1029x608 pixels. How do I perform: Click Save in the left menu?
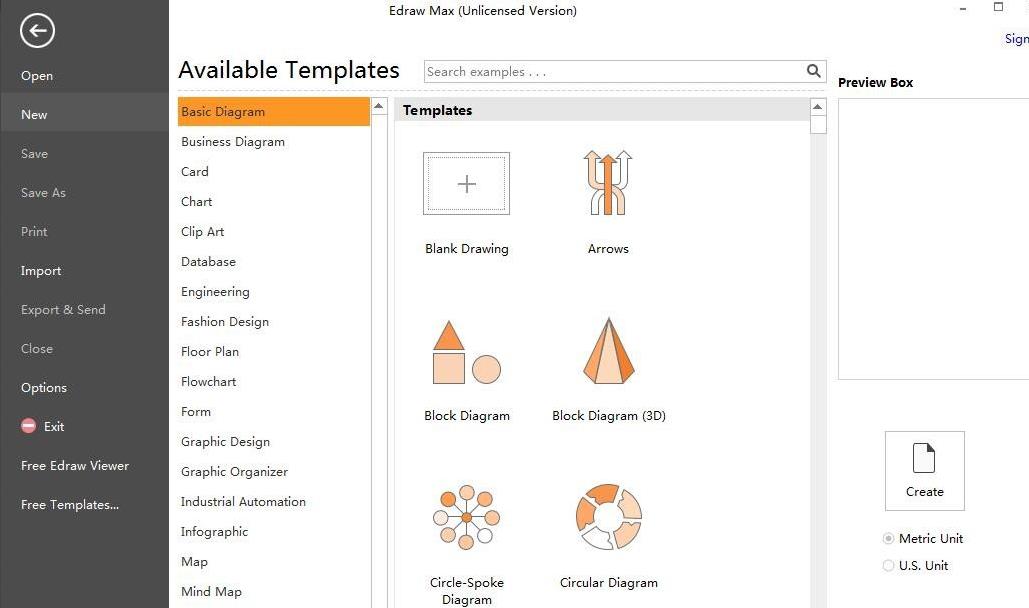tap(34, 154)
